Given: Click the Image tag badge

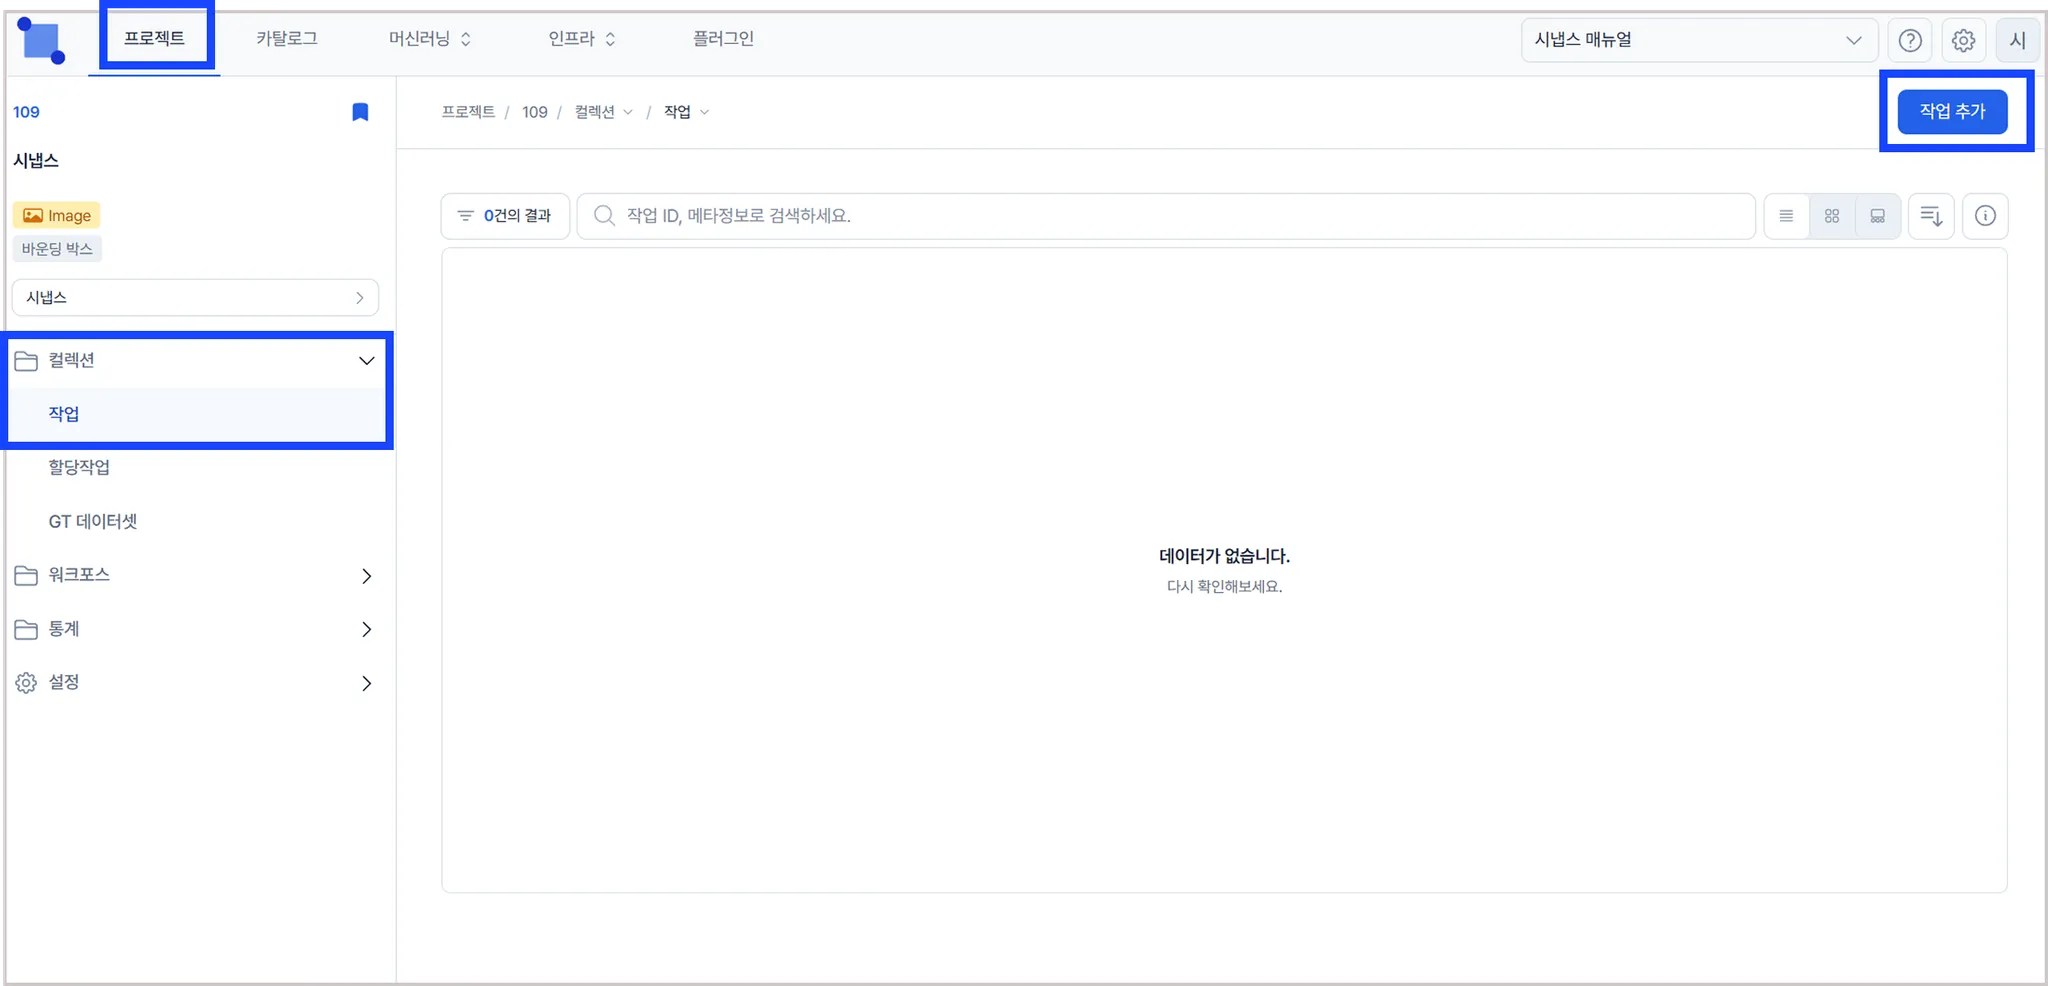Looking at the screenshot, I should [x=57, y=215].
